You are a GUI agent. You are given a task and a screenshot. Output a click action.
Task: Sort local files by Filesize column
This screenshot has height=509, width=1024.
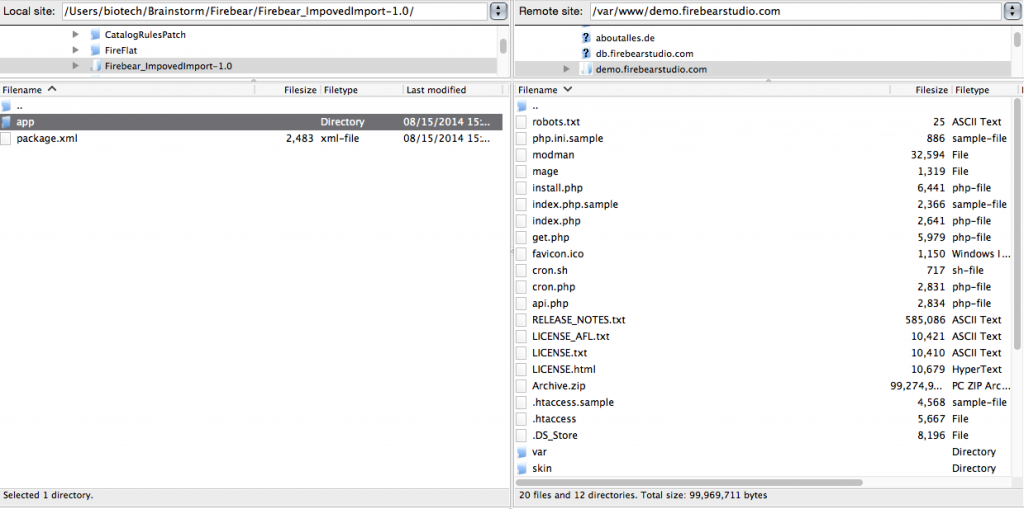coord(287,90)
